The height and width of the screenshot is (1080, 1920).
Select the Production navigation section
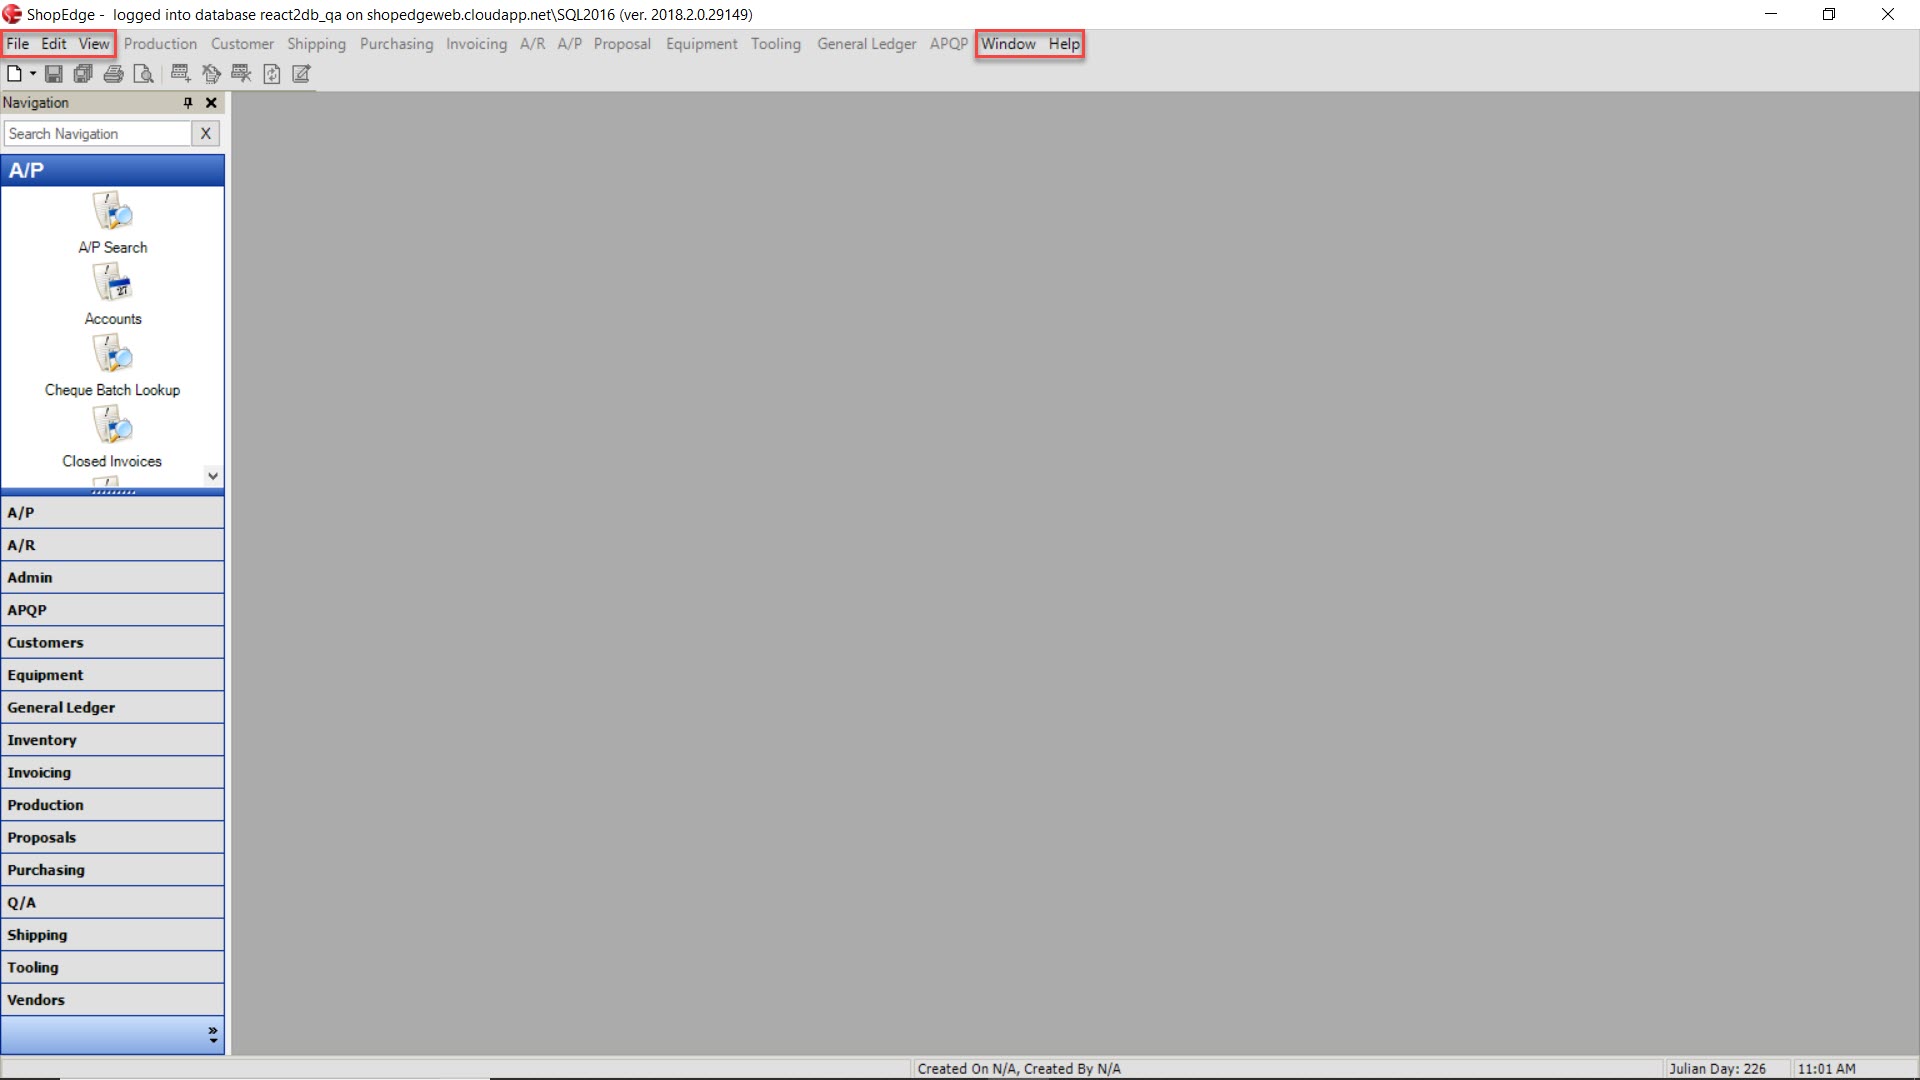point(112,804)
